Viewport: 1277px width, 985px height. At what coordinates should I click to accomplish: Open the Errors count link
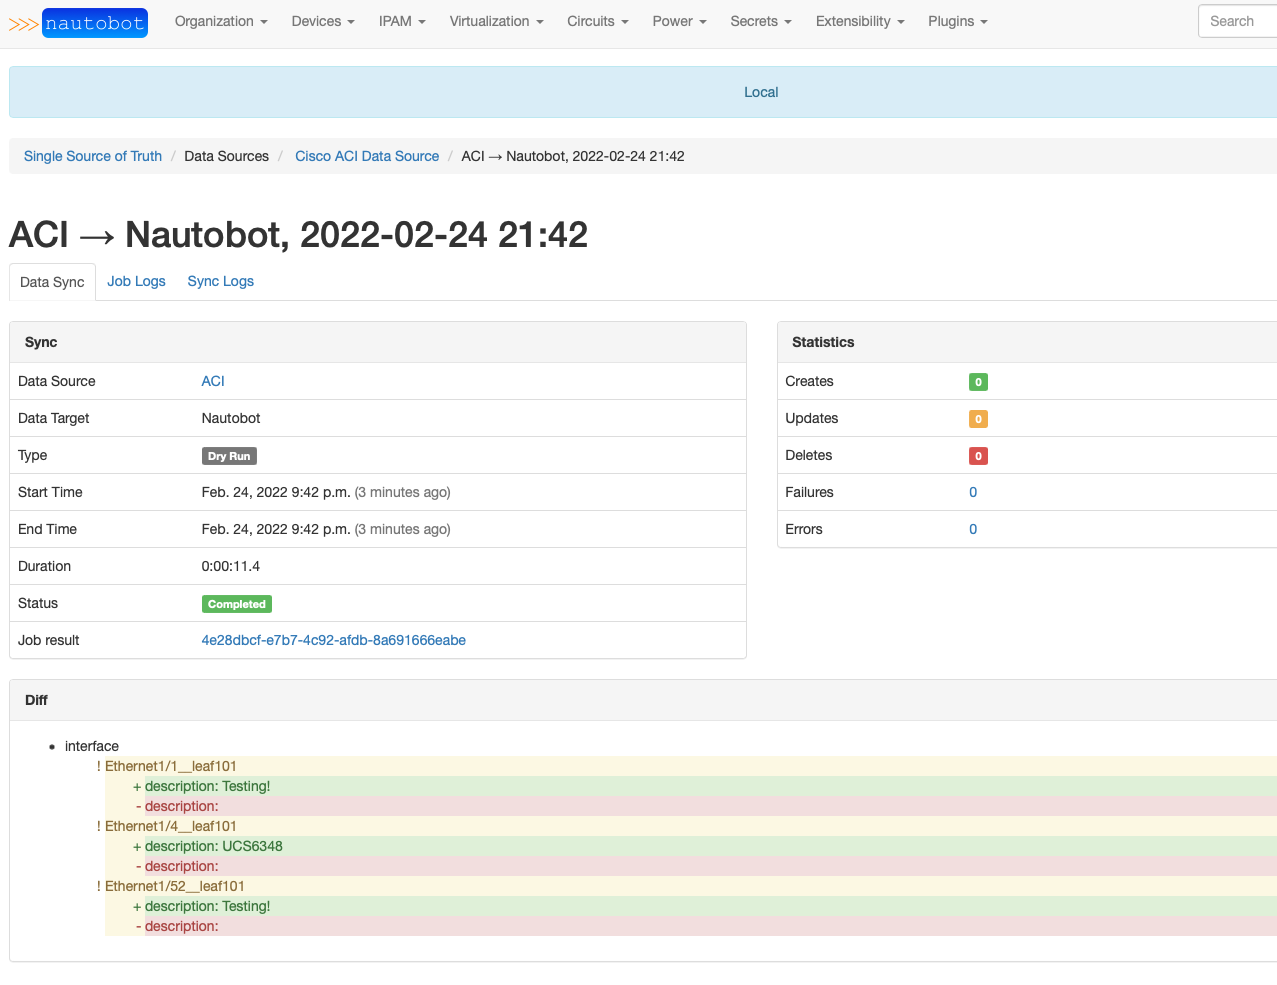click(973, 529)
